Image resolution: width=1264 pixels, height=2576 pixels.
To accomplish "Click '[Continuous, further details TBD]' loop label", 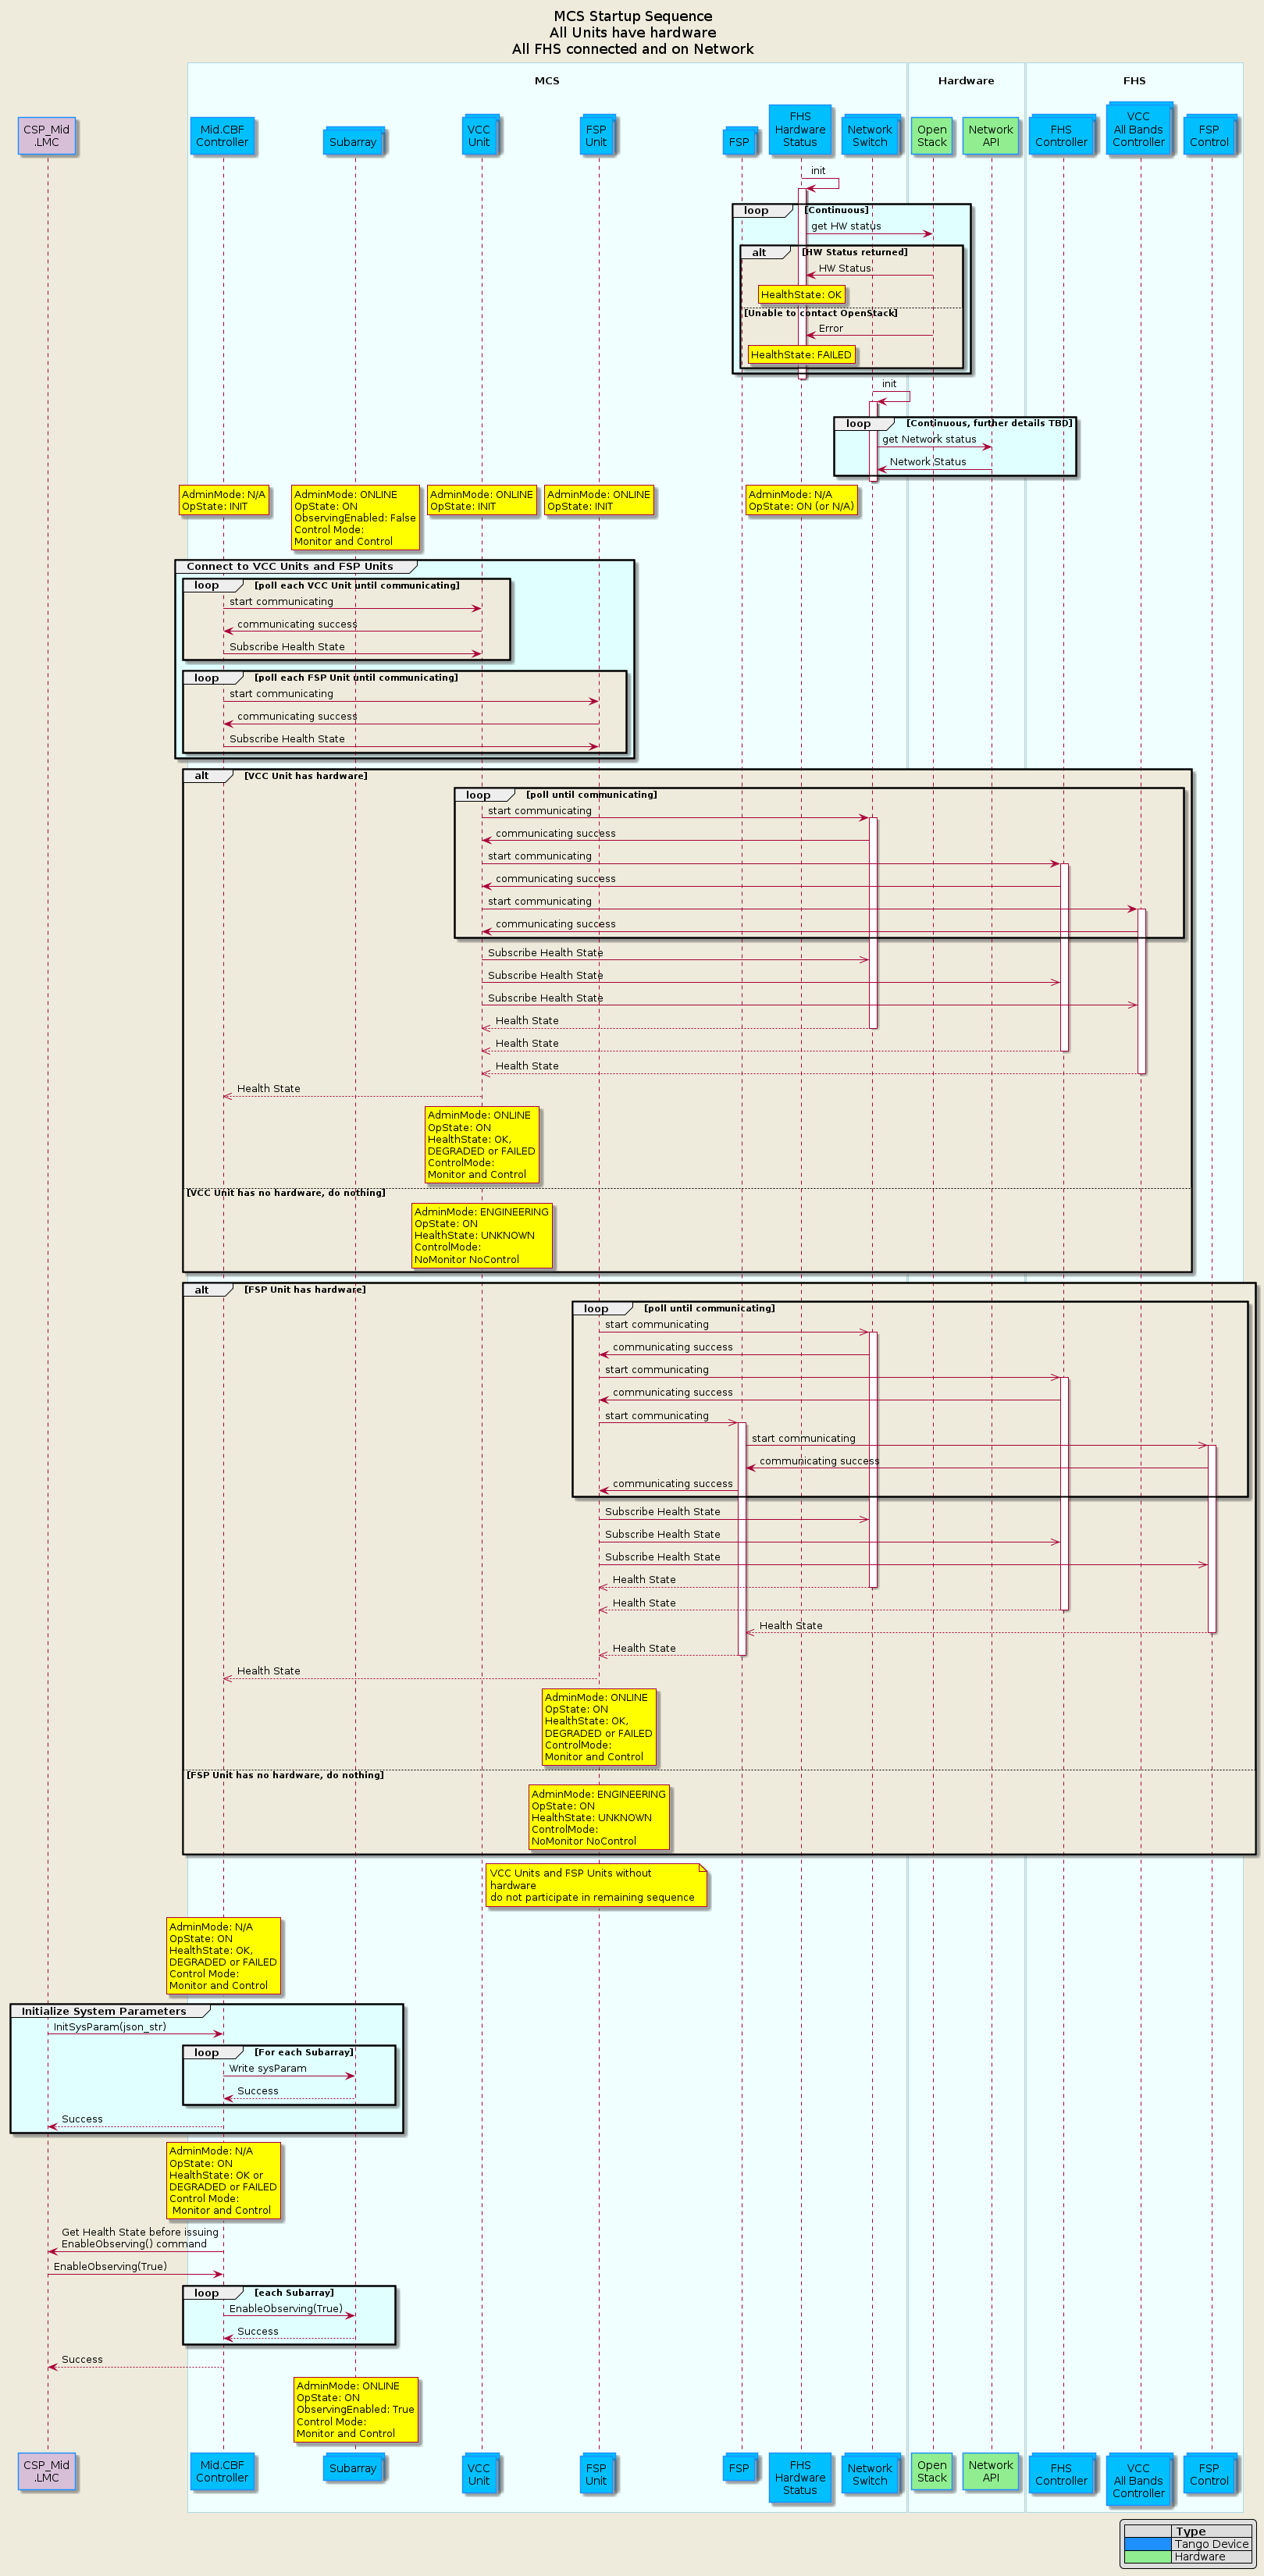I will click(x=989, y=423).
